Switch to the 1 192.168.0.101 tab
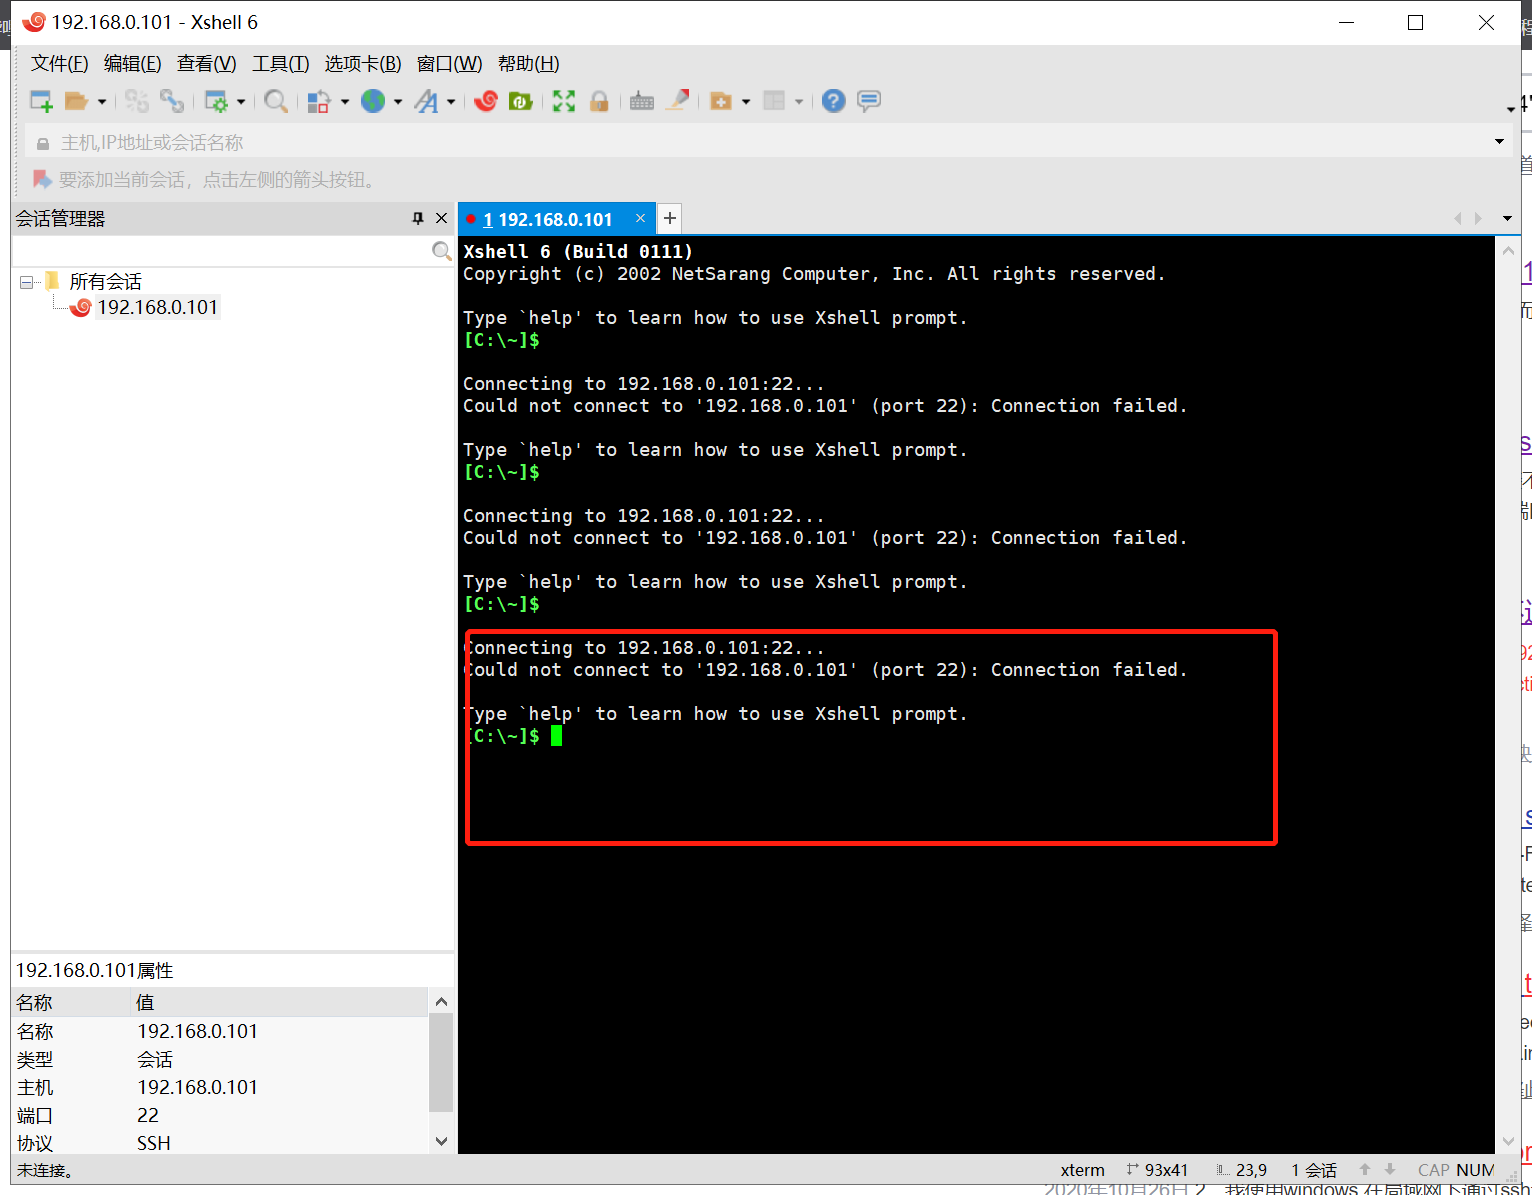 click(x=547, y=219)
